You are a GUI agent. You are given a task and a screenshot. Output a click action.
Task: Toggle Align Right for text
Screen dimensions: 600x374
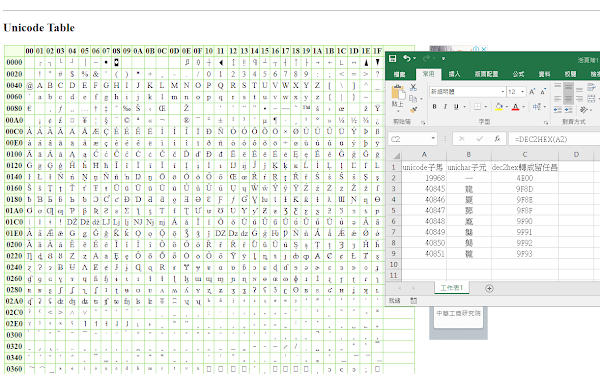(580, 99)
